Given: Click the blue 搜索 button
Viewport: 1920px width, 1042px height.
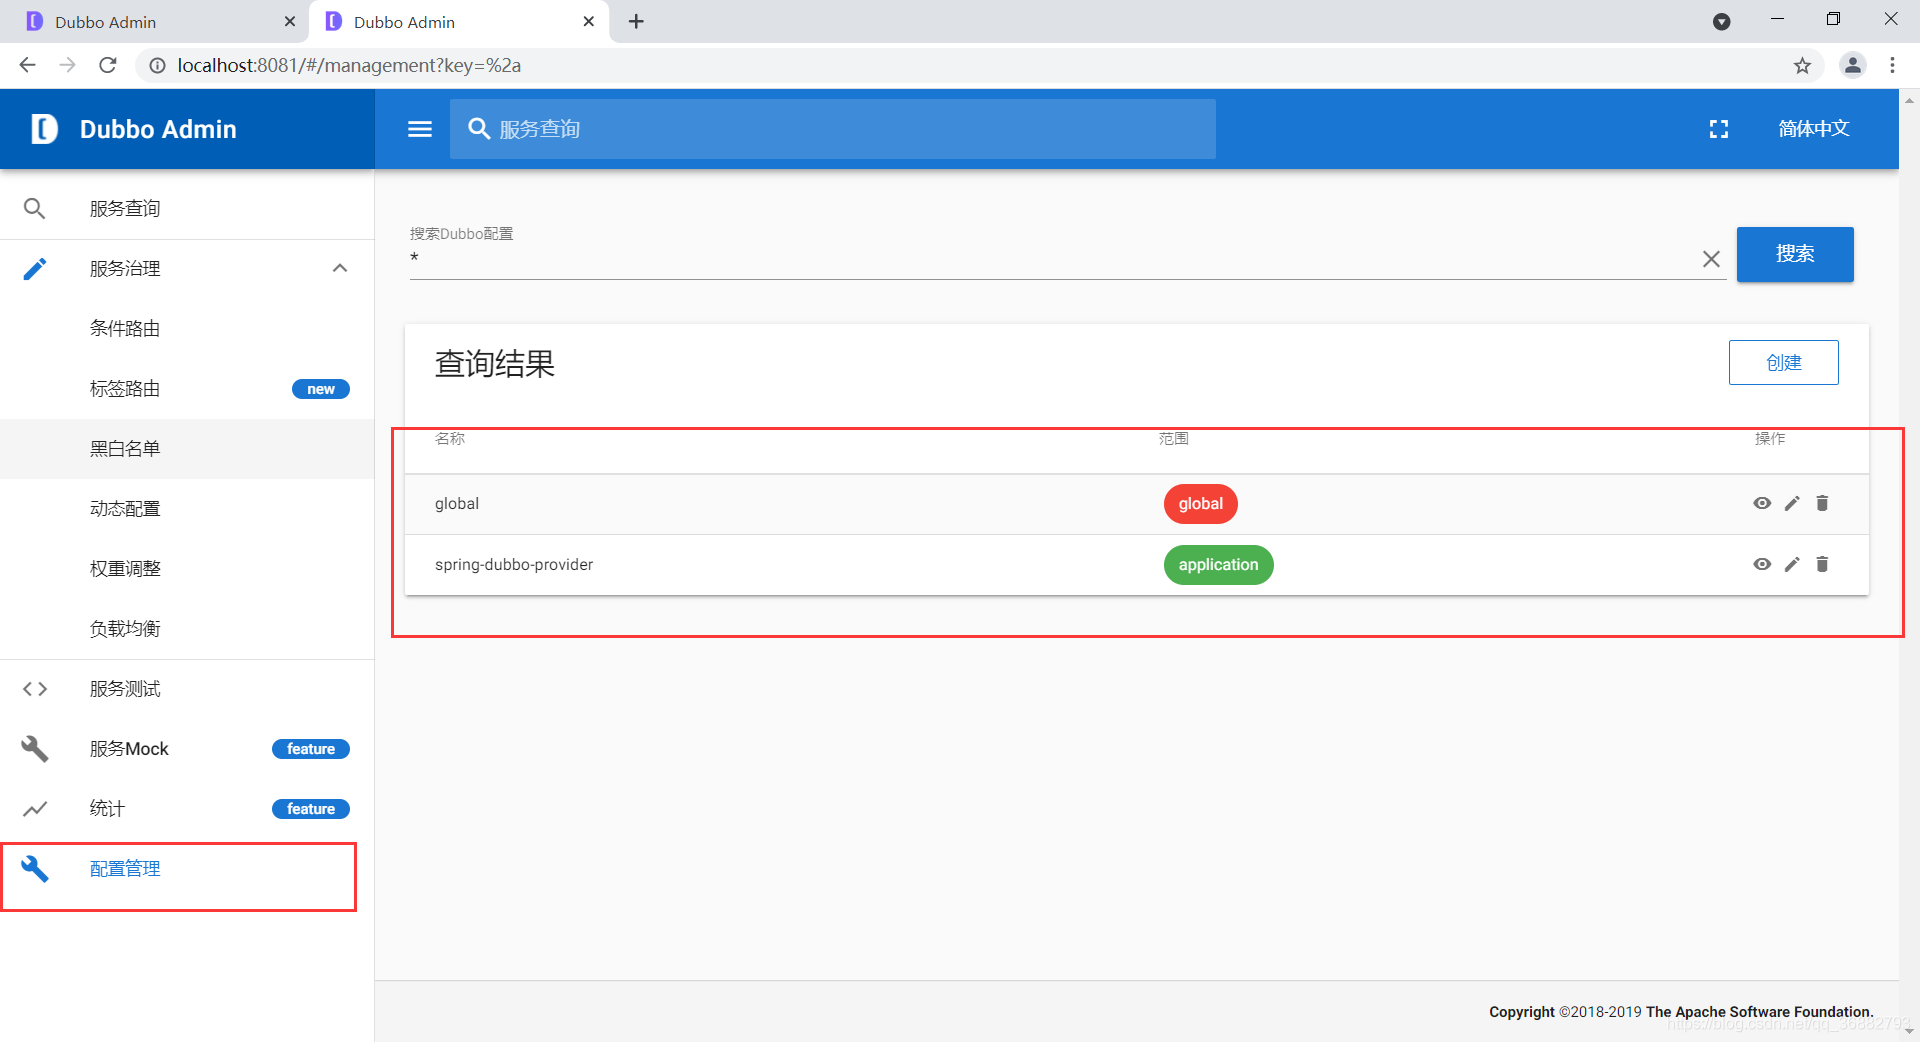Looking at the screenshot, I should [1795, 254].
